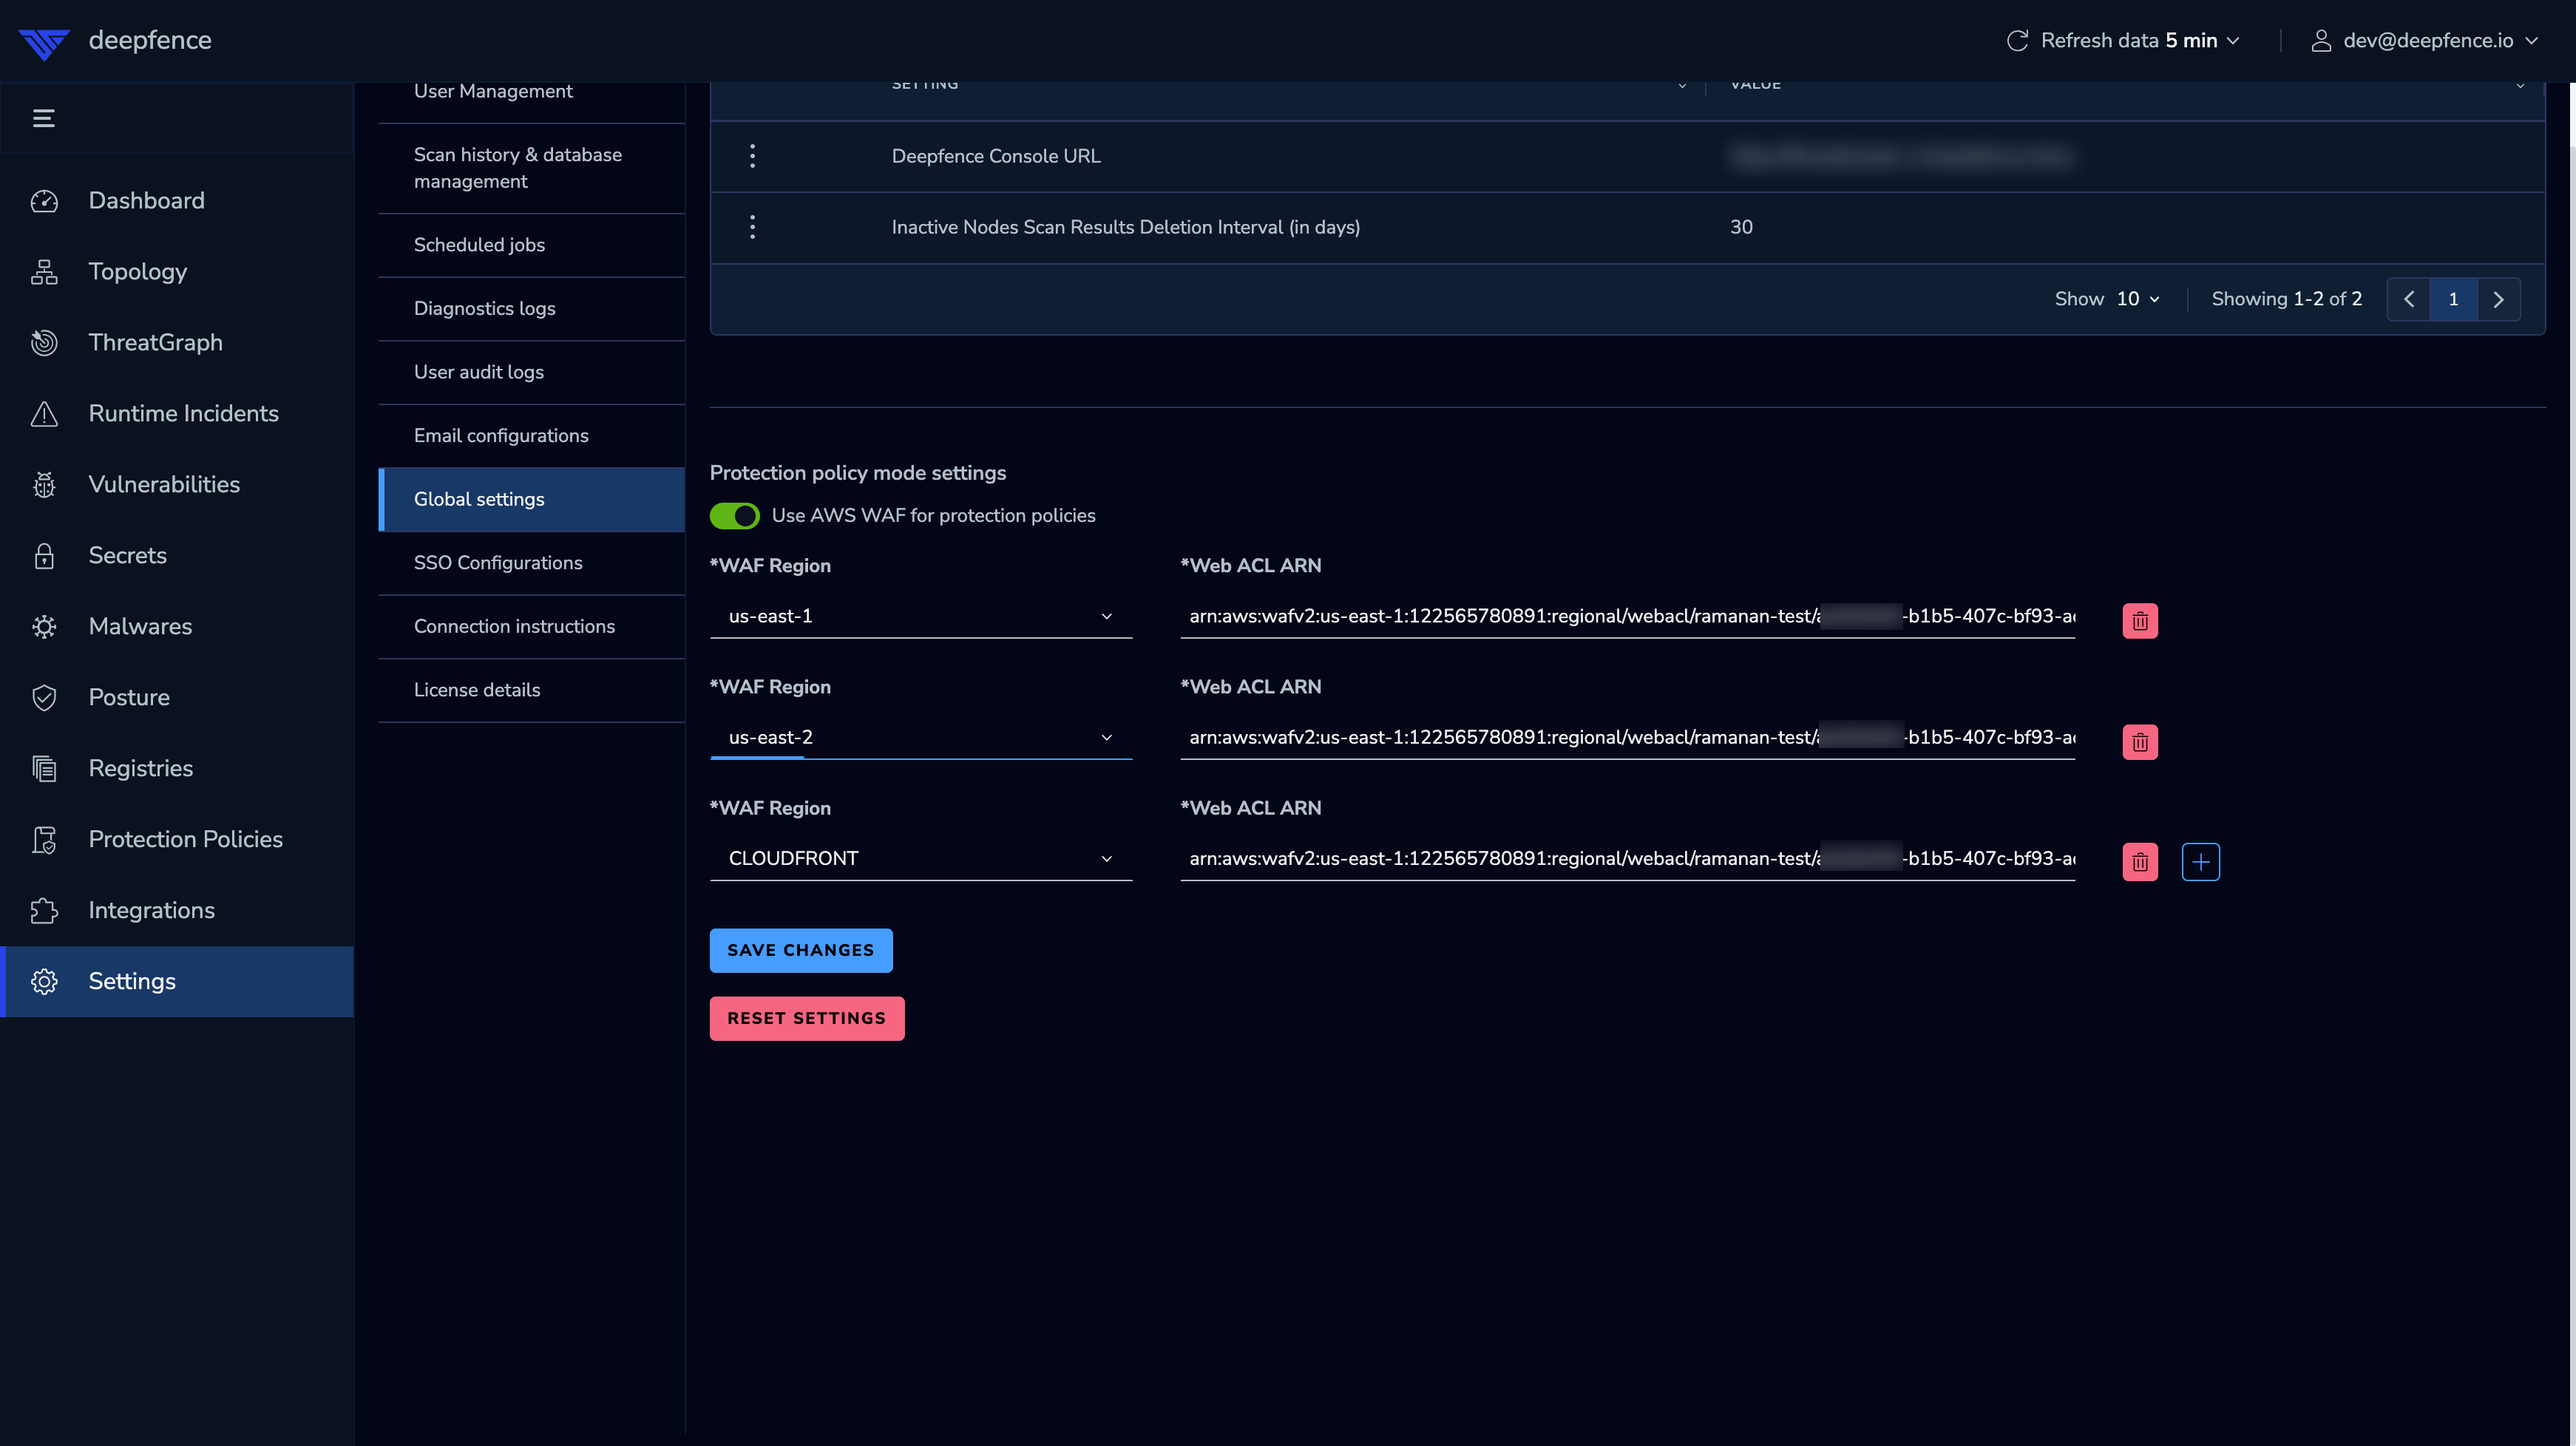This screenshot has width=2576, height=1446.
Task: Click the Refresh data icon
Action: click(2017, 40)
